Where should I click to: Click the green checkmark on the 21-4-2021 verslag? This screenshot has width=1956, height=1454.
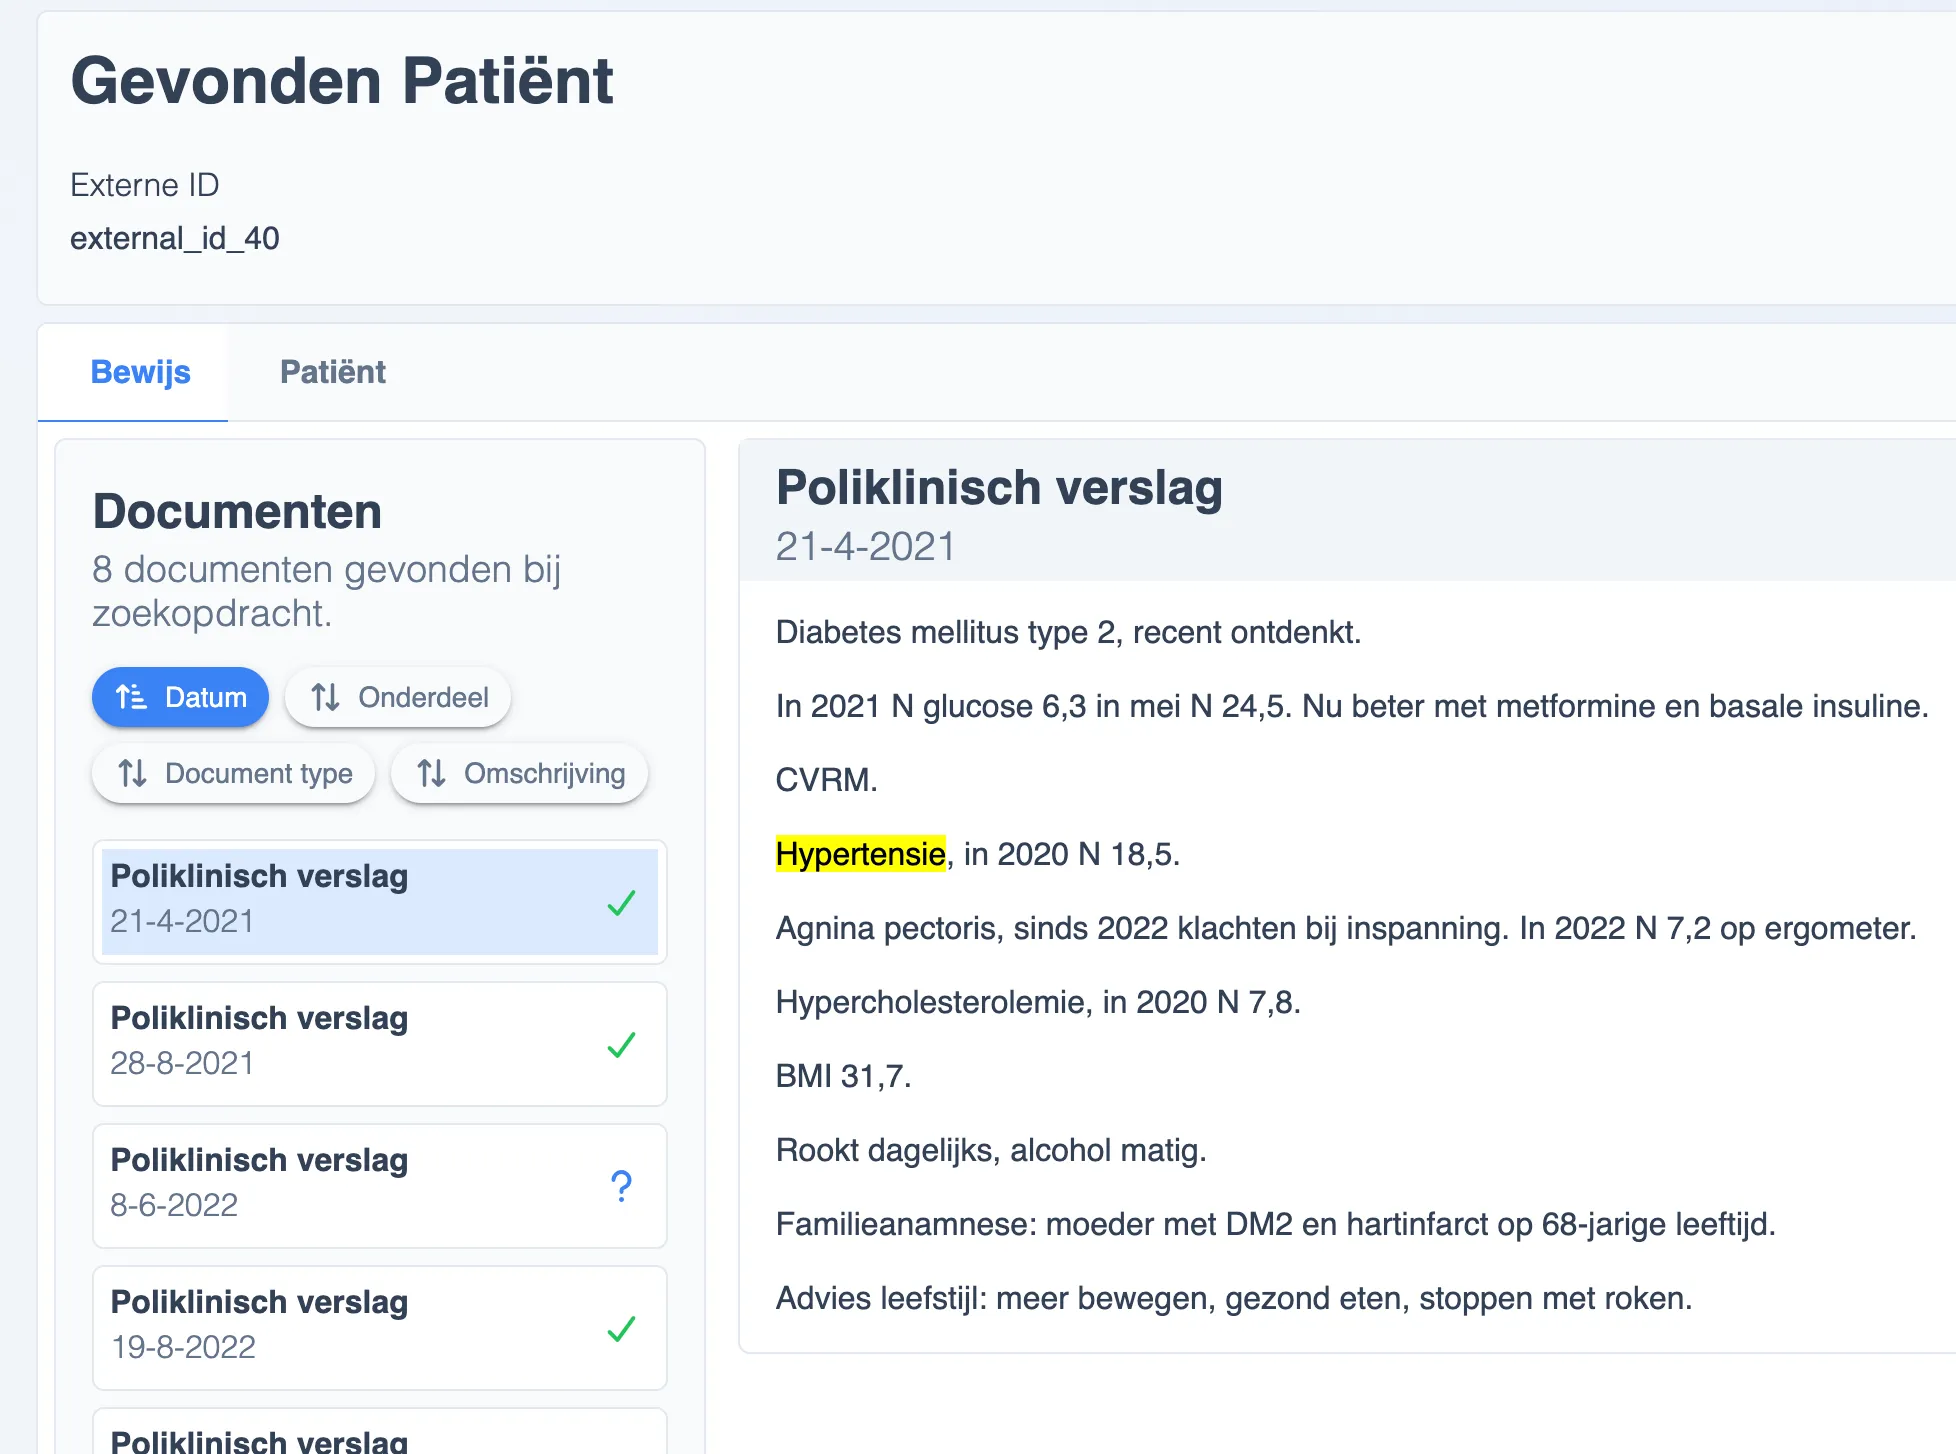[x=621, y=903]
